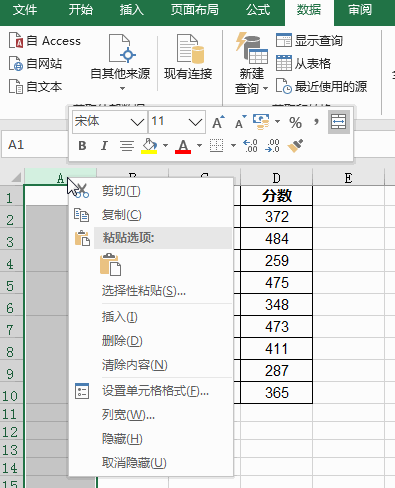
Task: Center align text in mini toolbar
Action: click(x=127, y=146)
